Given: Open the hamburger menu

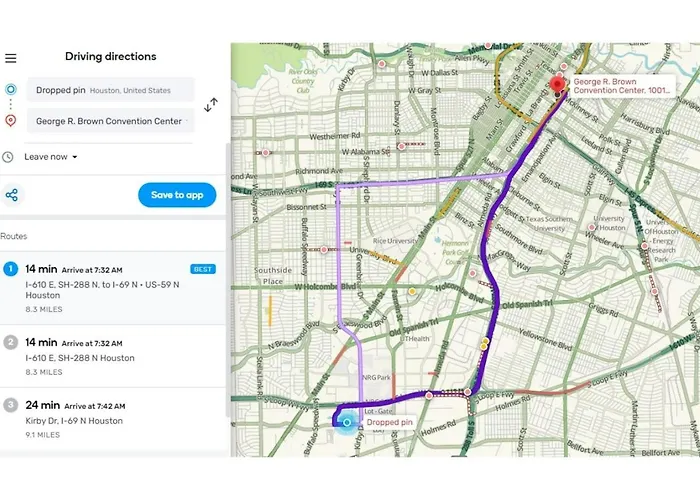Looking at the screenshot, I should 11,58.
